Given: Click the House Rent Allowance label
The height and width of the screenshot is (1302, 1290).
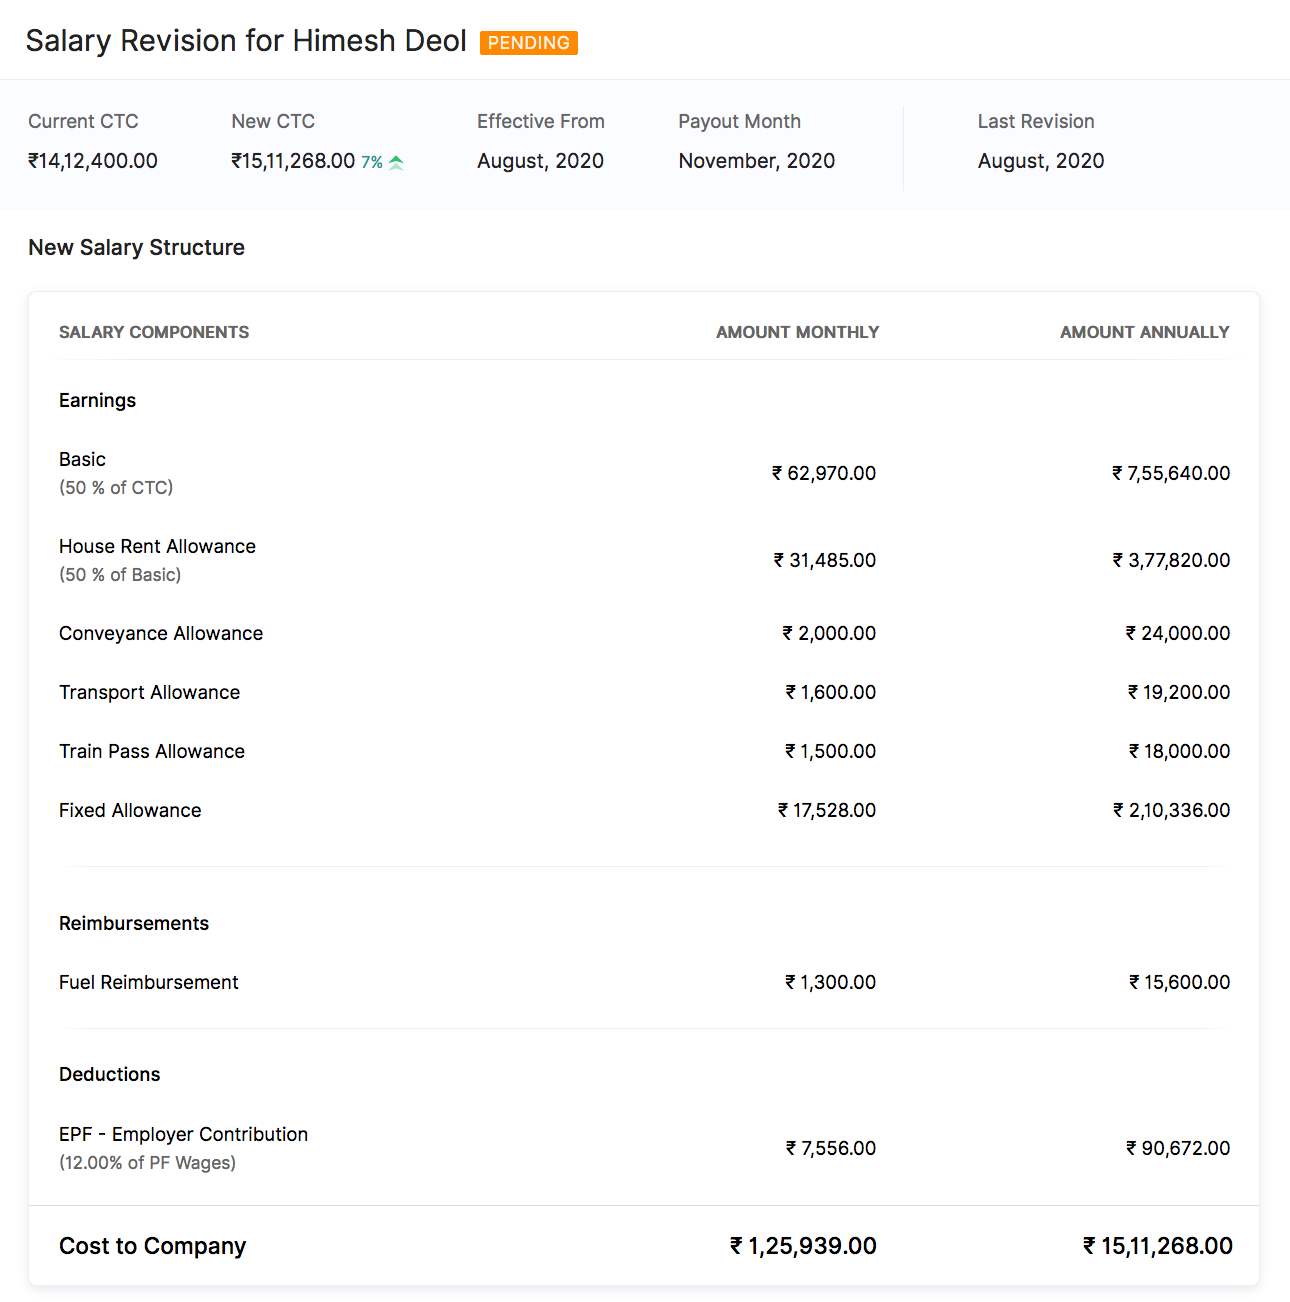Looking at the screenshot, I should (157, 546).
